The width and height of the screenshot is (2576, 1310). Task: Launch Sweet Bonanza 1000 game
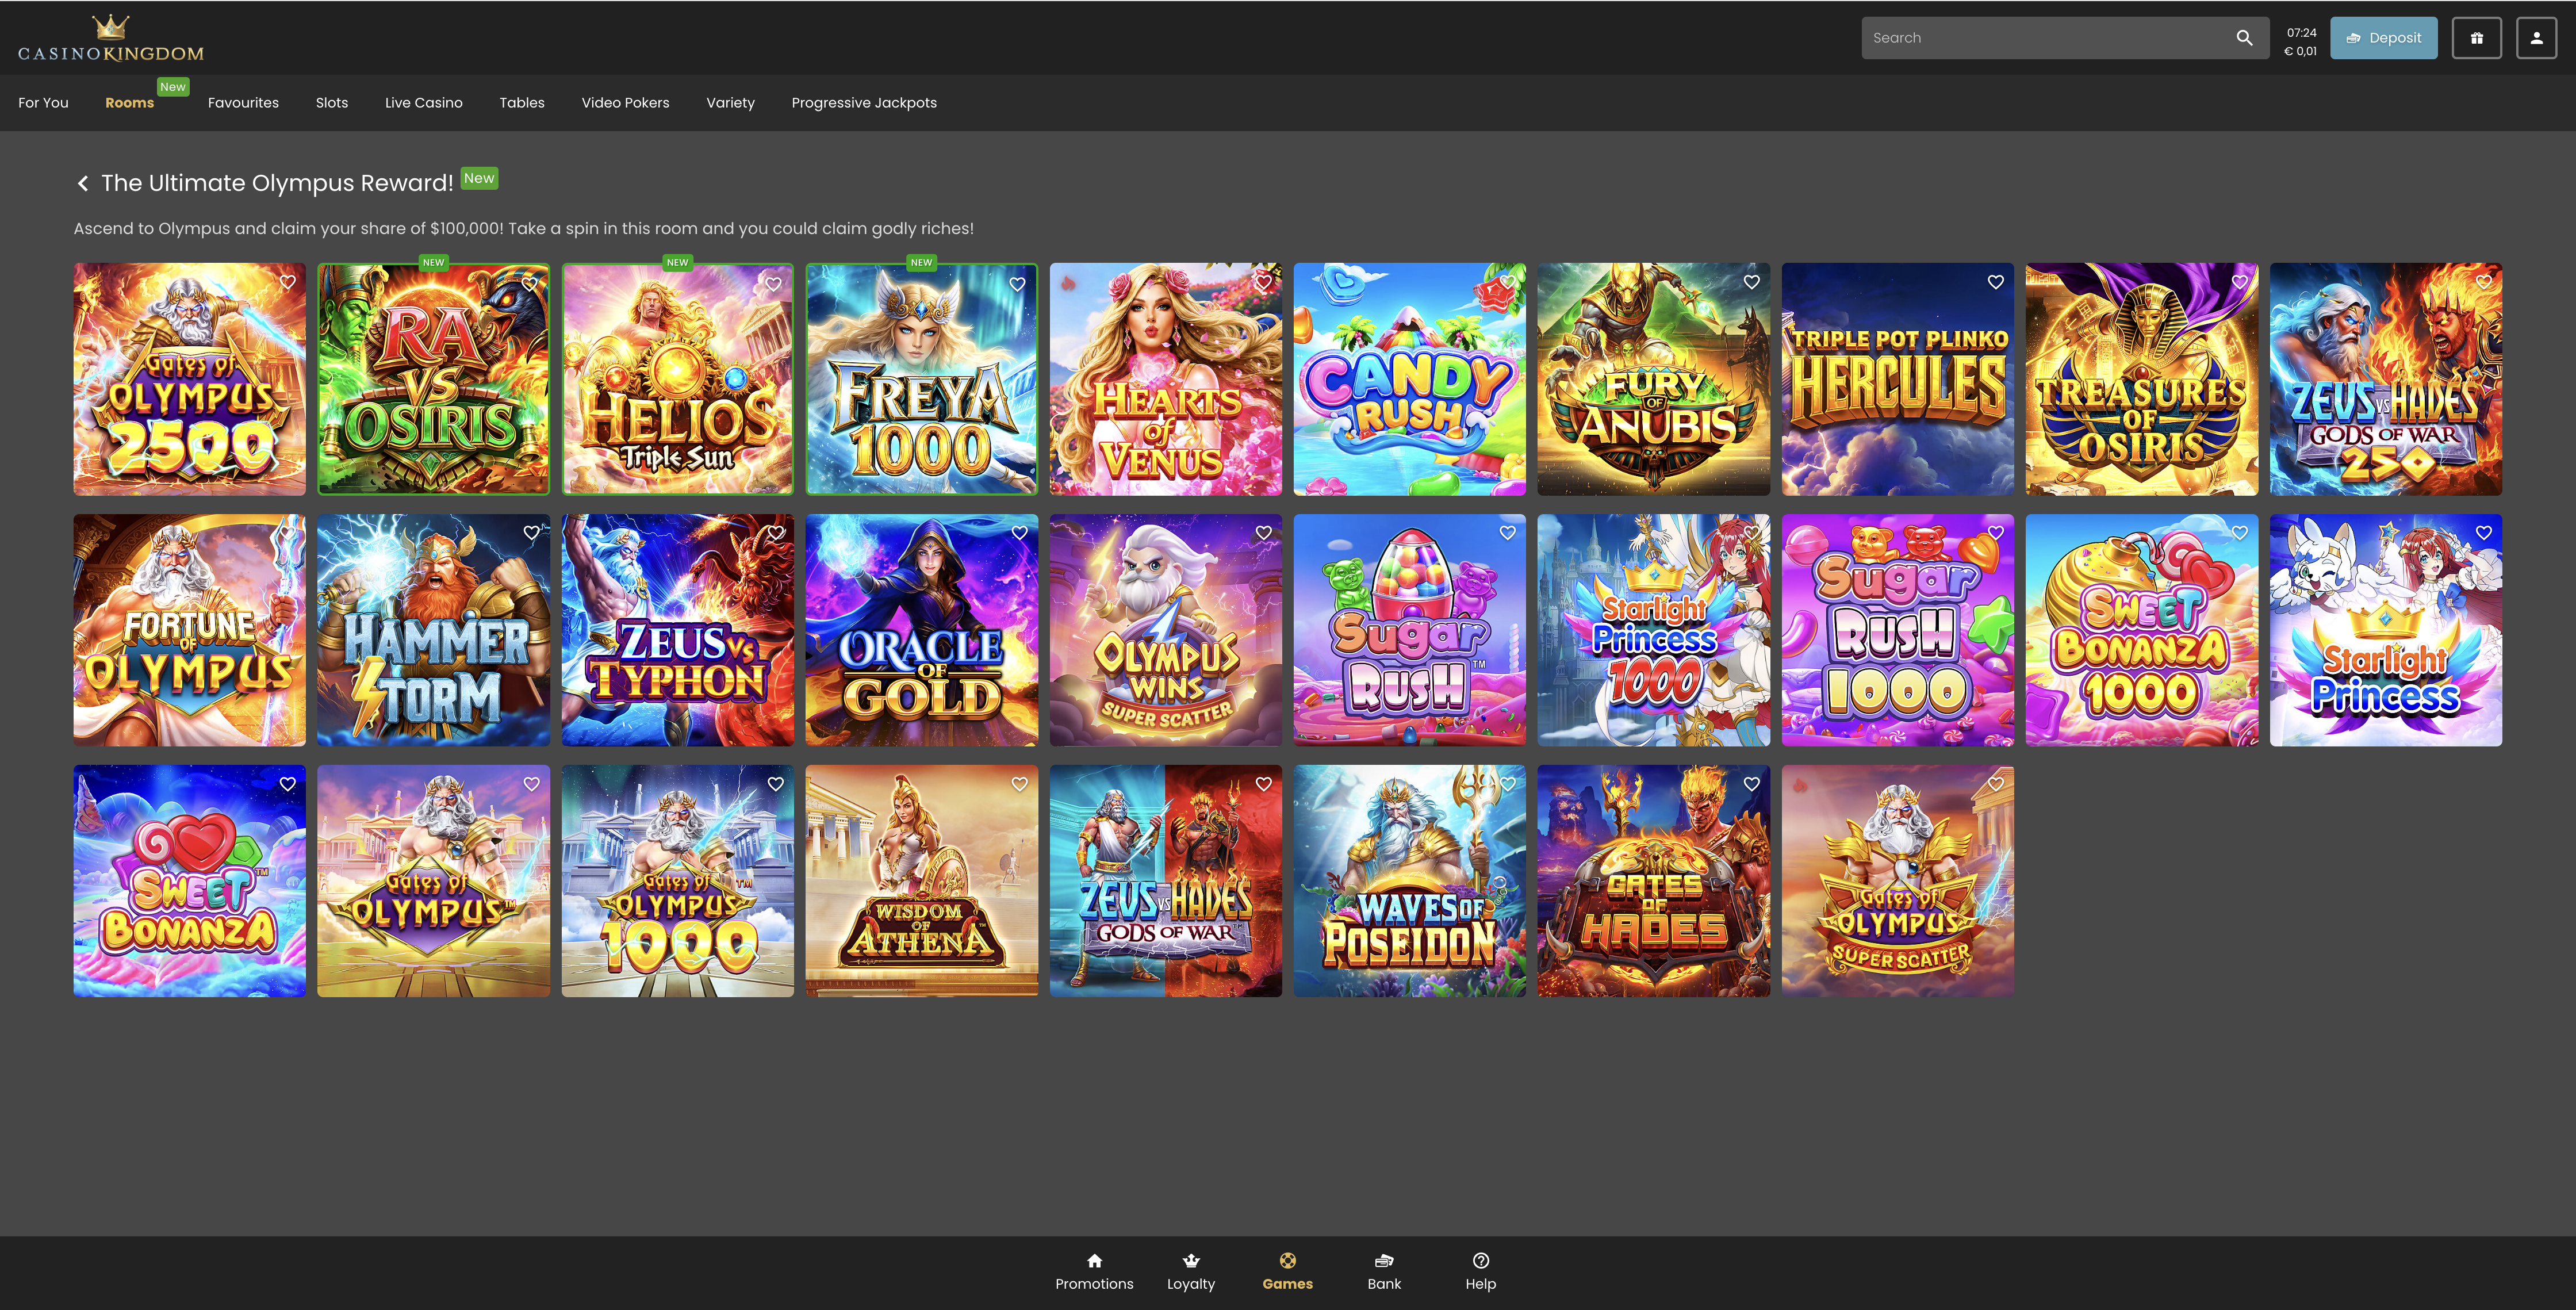[x=2141, y=630]
